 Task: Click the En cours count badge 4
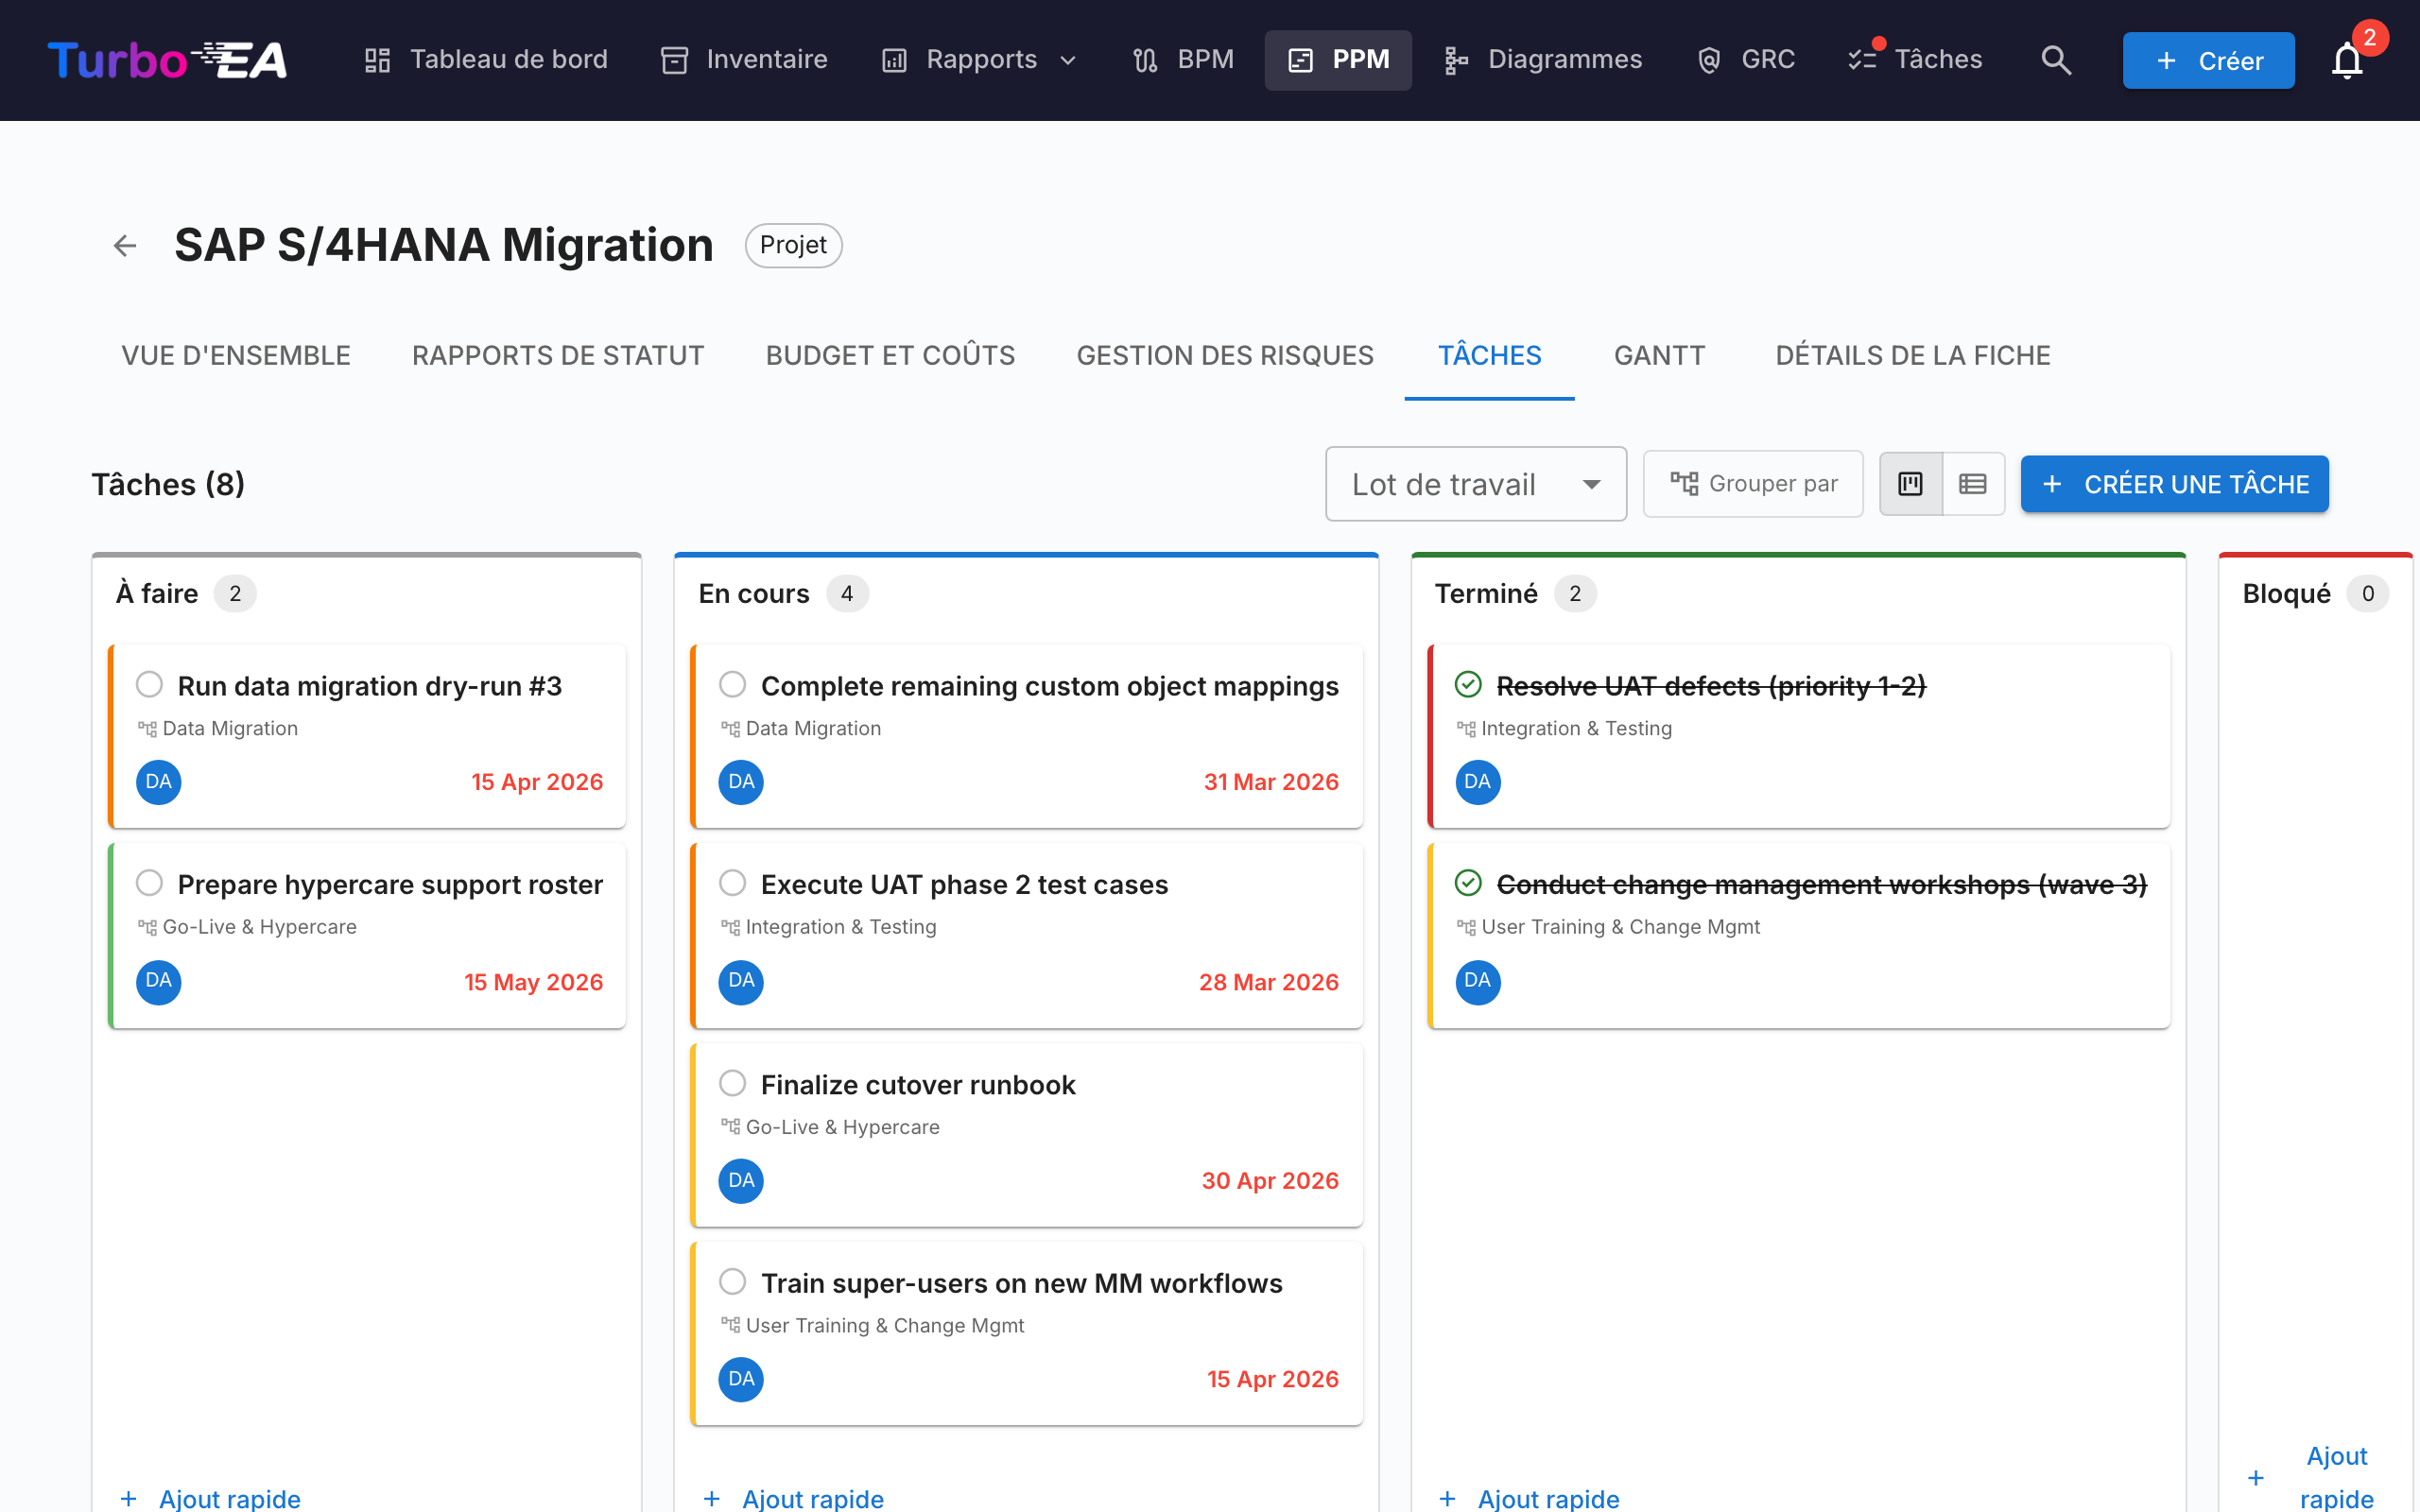click(x=847, y=594)
